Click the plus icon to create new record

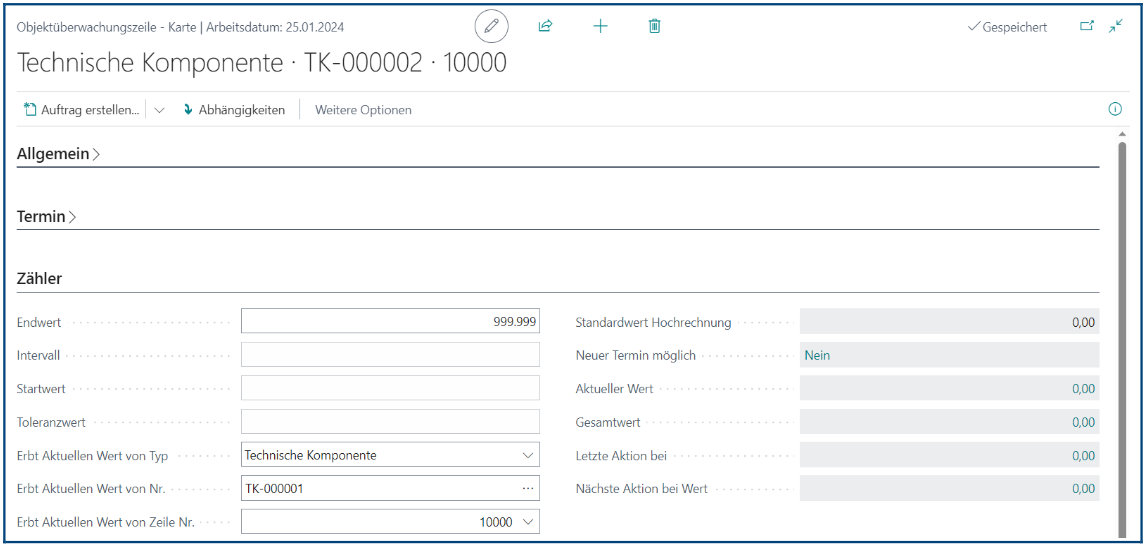[600, 26]
